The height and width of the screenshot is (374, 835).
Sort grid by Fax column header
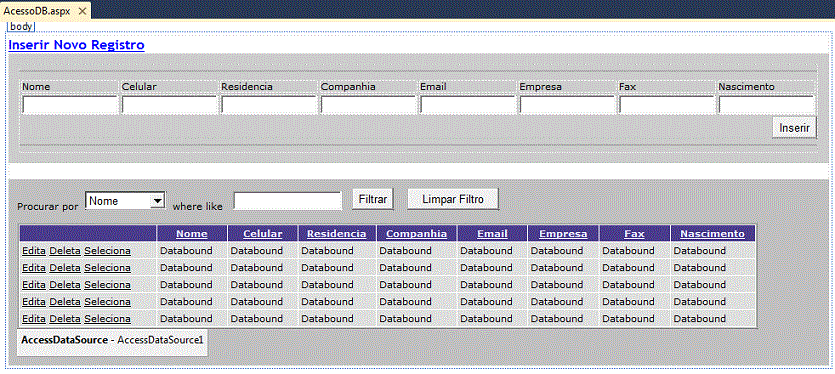click(x=634, y=233)
